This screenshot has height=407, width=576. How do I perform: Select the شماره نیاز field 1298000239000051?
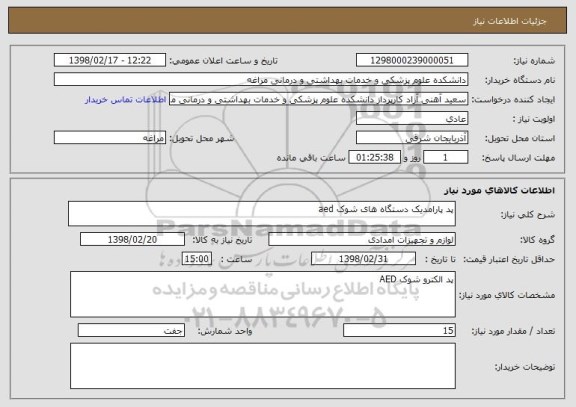412,60
